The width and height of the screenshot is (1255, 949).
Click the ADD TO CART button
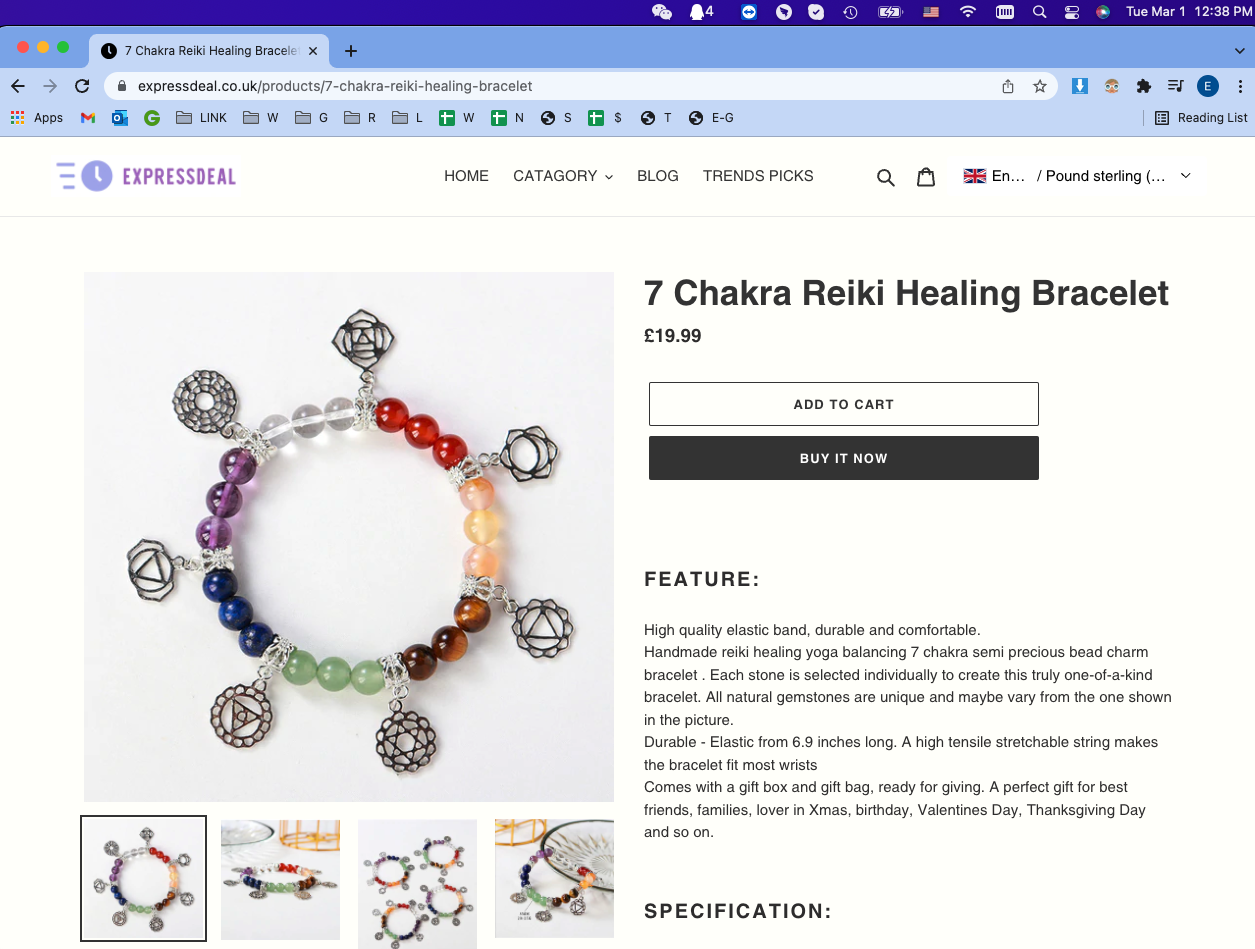coord(844,404)
